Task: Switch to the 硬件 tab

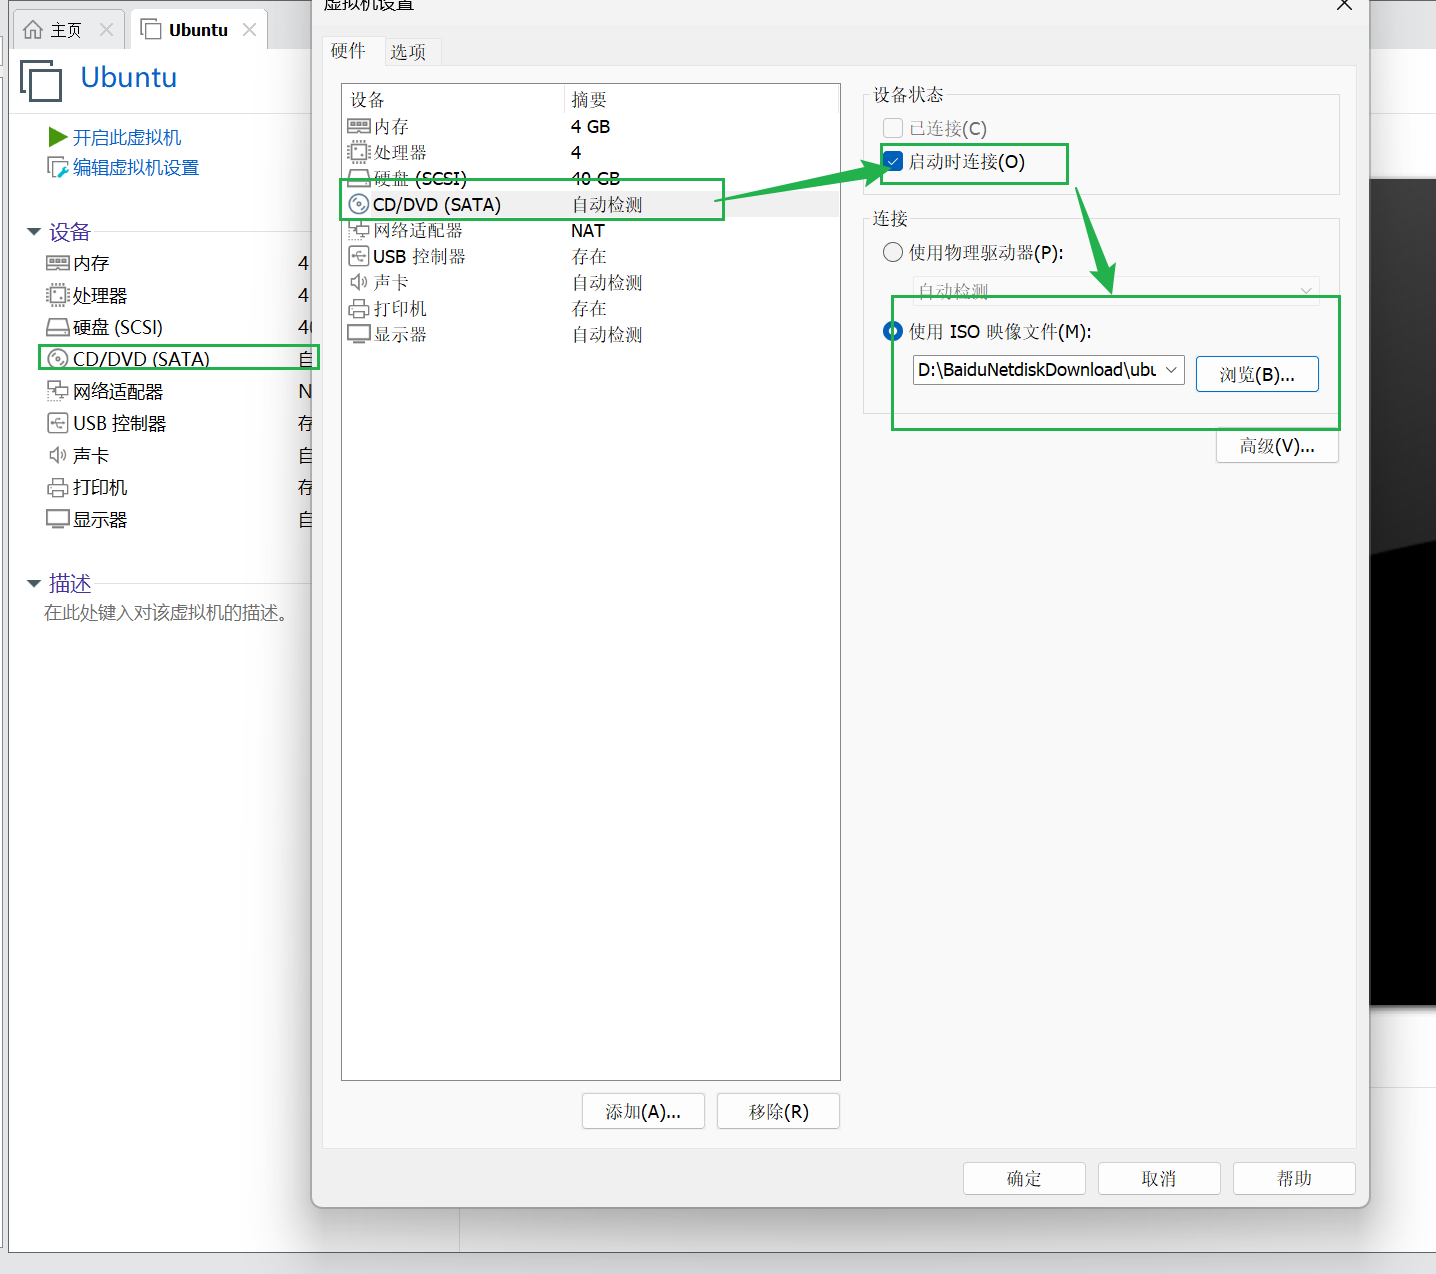Action: [x=349, y=51]
